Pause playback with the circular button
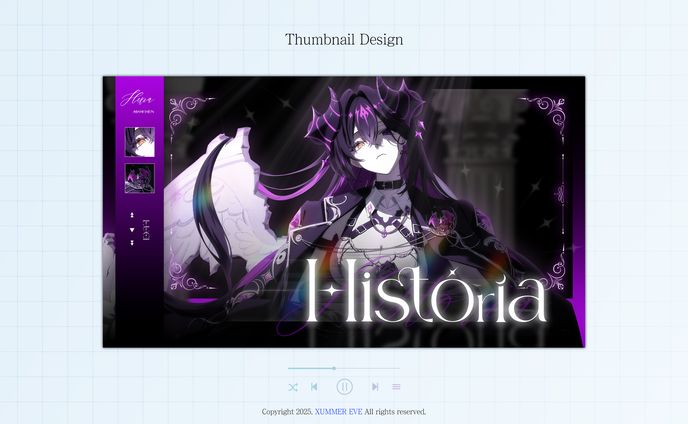Screen dimensions: 688x424 click(x=344, y=387)
